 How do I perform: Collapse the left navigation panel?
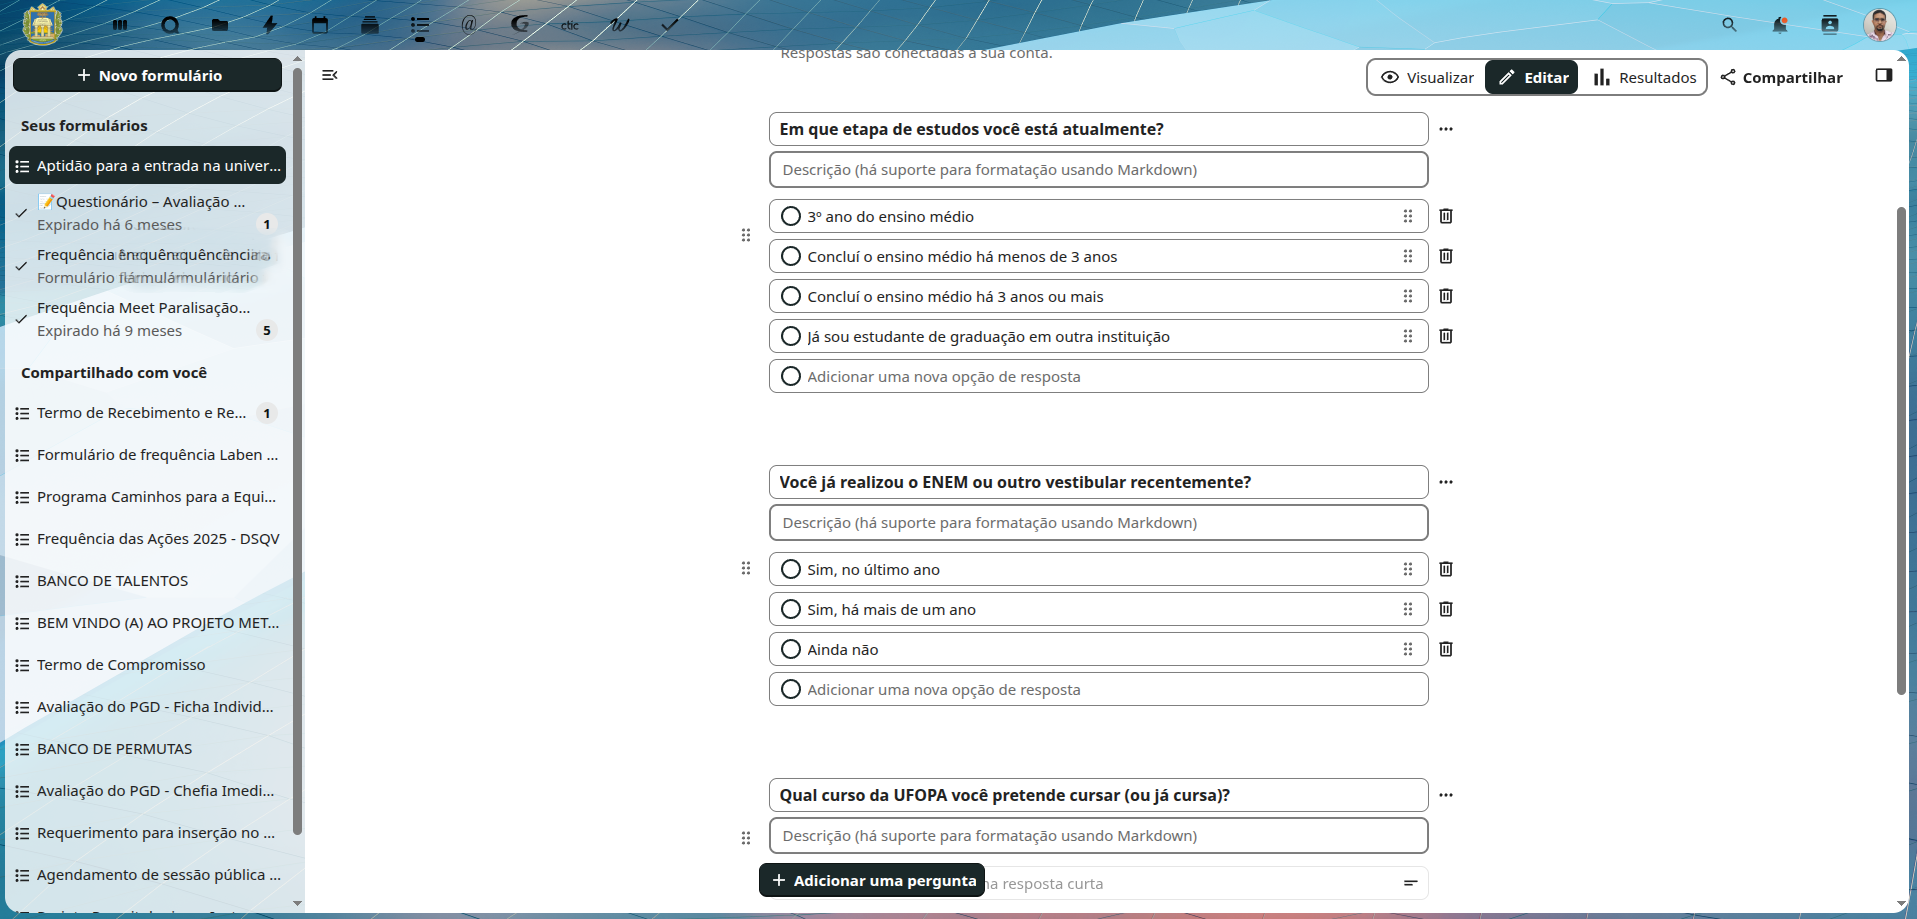pyautogui.click(x=330, y=75)
